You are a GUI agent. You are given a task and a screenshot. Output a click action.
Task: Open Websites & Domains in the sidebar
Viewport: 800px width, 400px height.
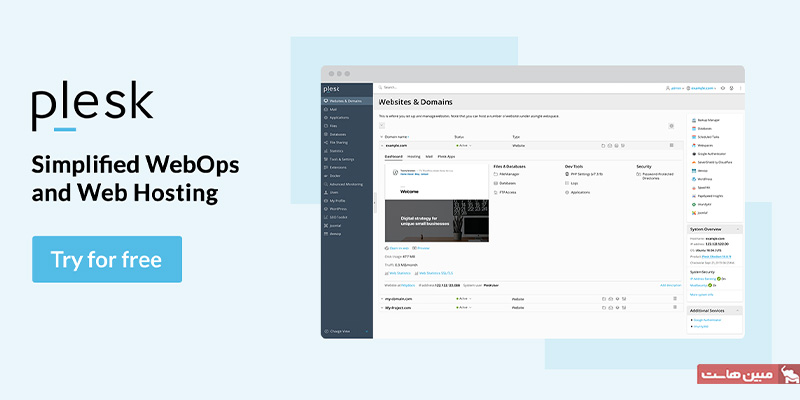click(345, 101)
